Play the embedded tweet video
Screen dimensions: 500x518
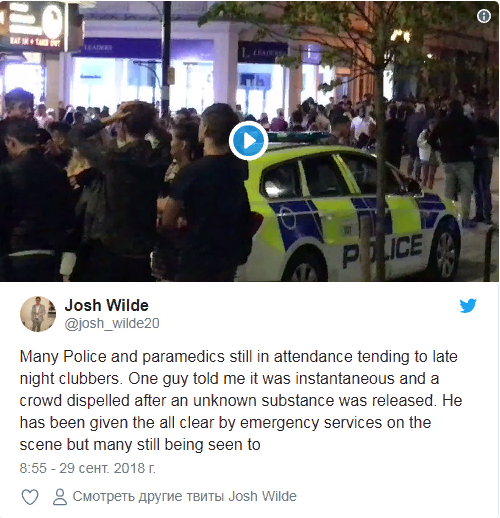[248, 141]
